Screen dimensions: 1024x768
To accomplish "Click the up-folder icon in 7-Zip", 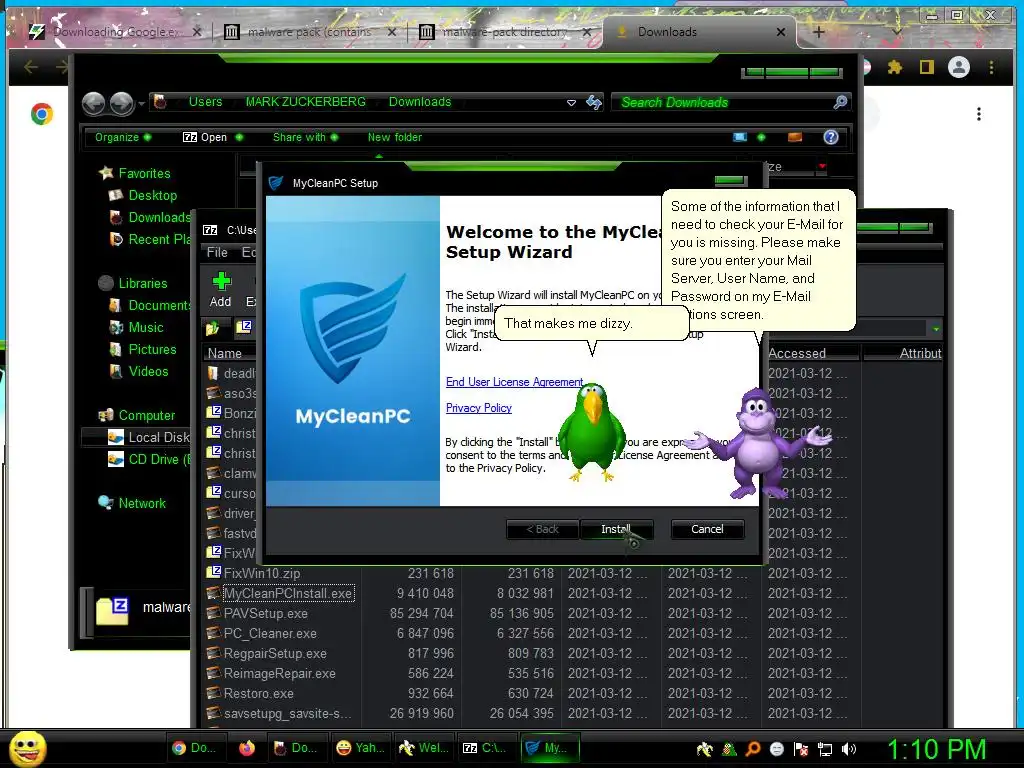I will (x=213, y=328).
